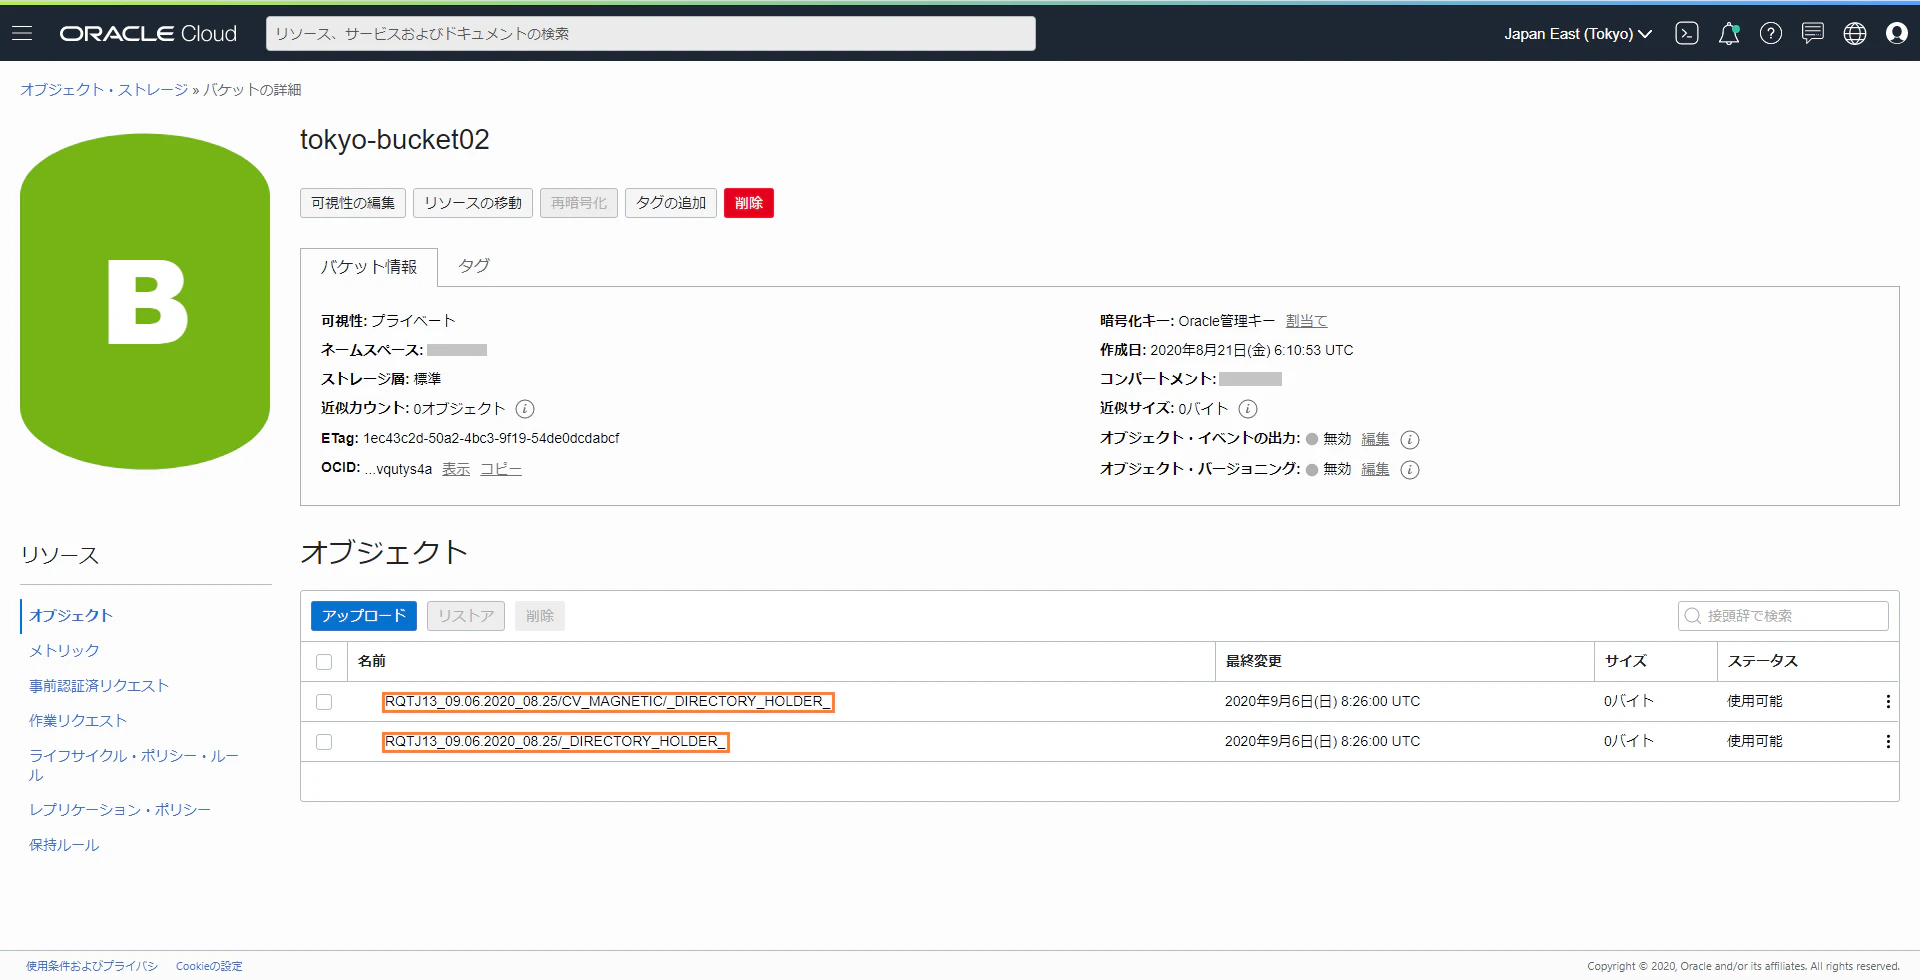Image resolution: width=1920 pixels, height=980 pixels.
Task: Switch to the タグ tab
Action: [x=473, y=266]
